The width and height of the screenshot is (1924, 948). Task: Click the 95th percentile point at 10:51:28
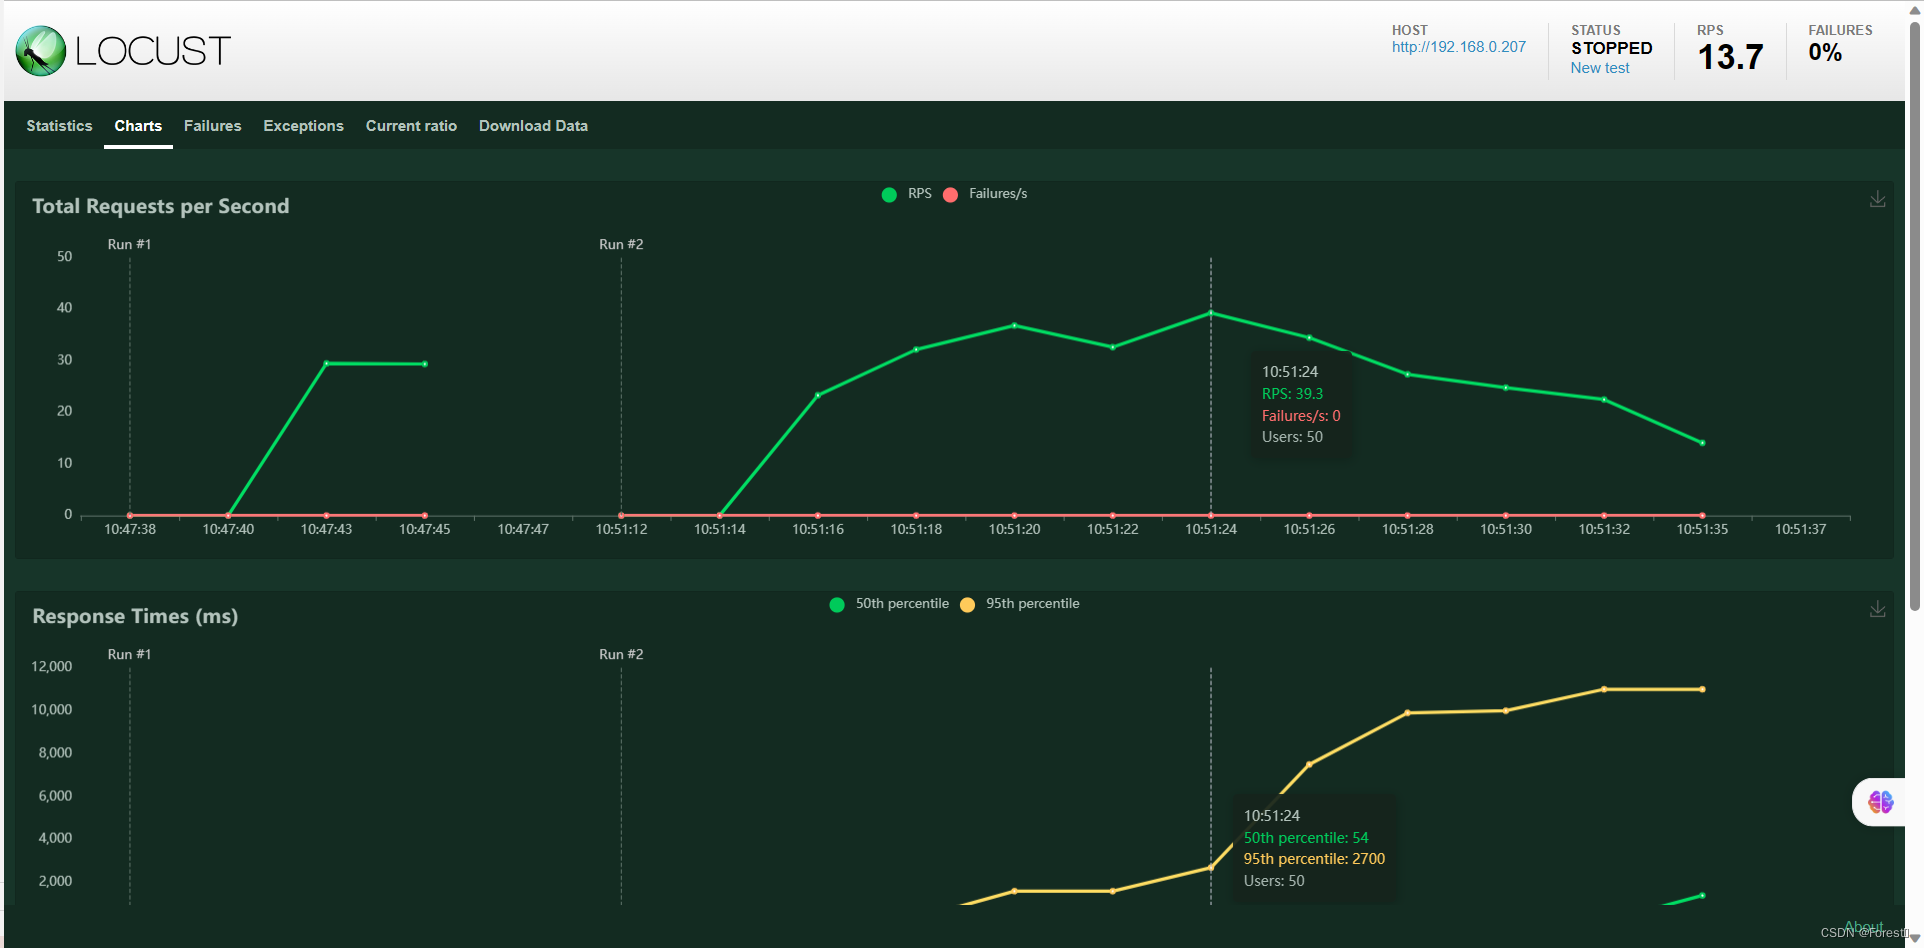coord(1407,713)
